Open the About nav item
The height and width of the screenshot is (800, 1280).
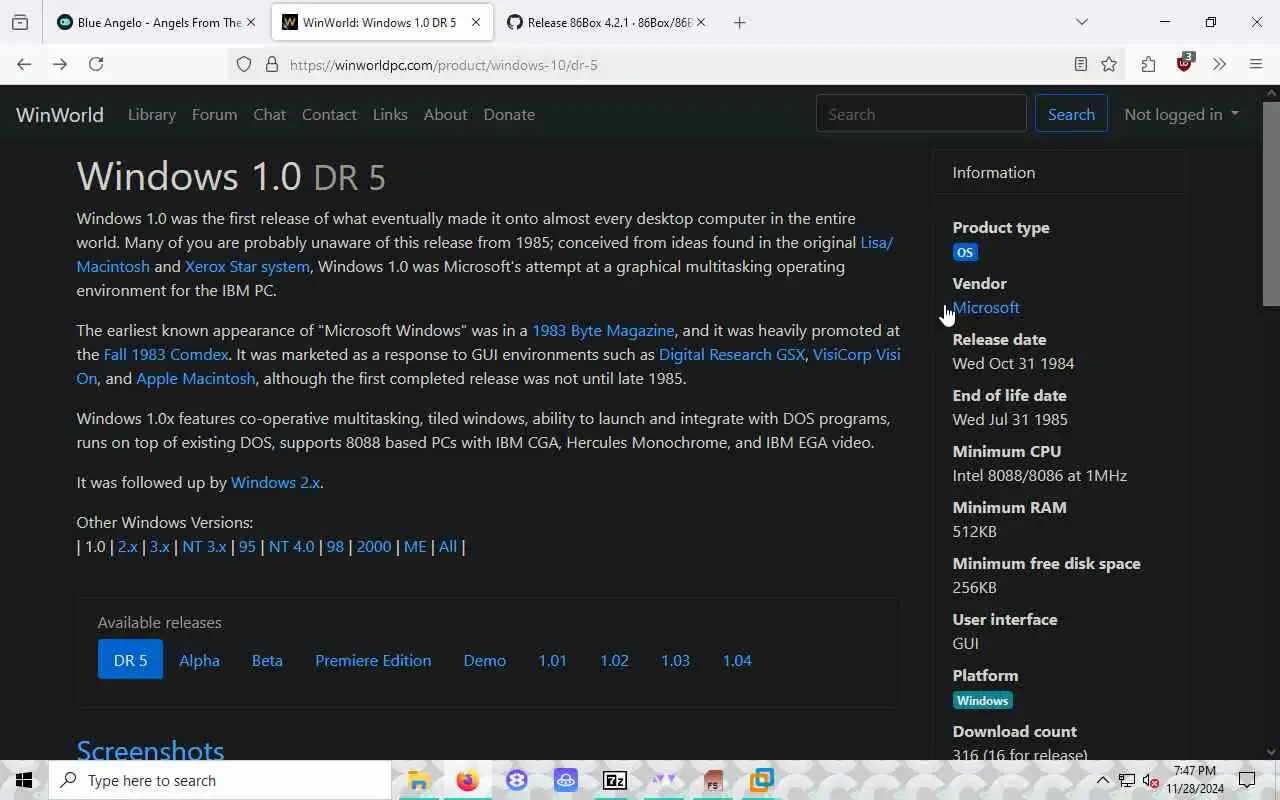445,114
